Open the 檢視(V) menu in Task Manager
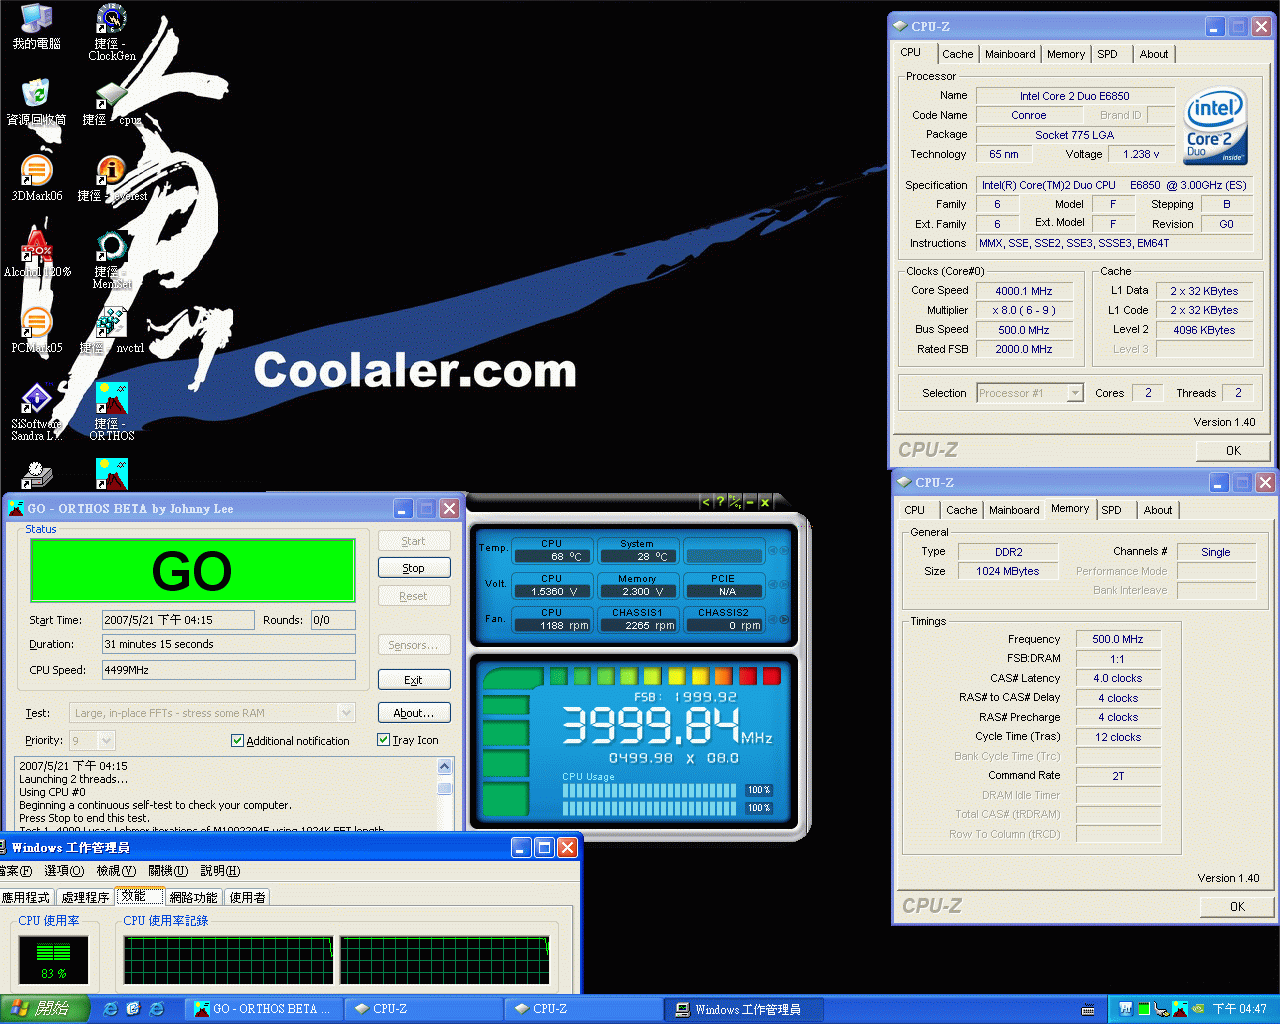The image size is (1280, 1024). point(116,871)
